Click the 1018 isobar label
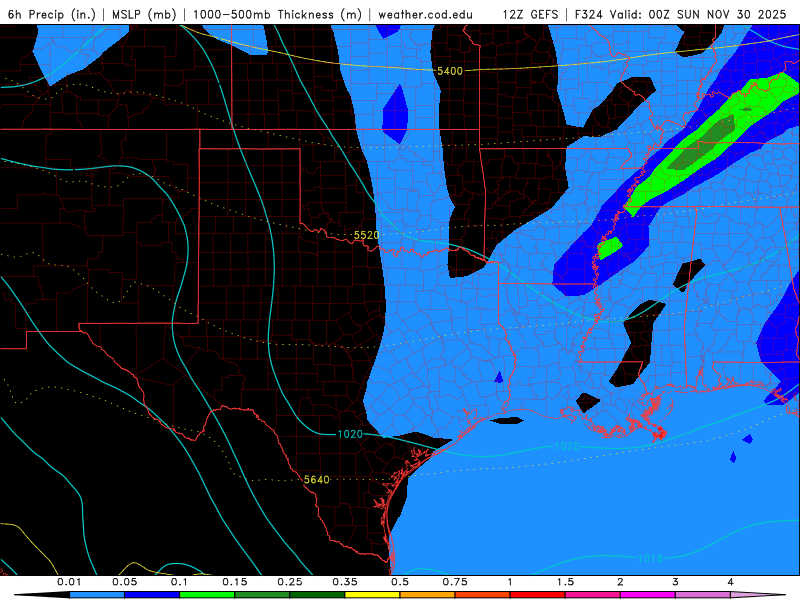Screen dimensions: 800x600 coord(650,558)
